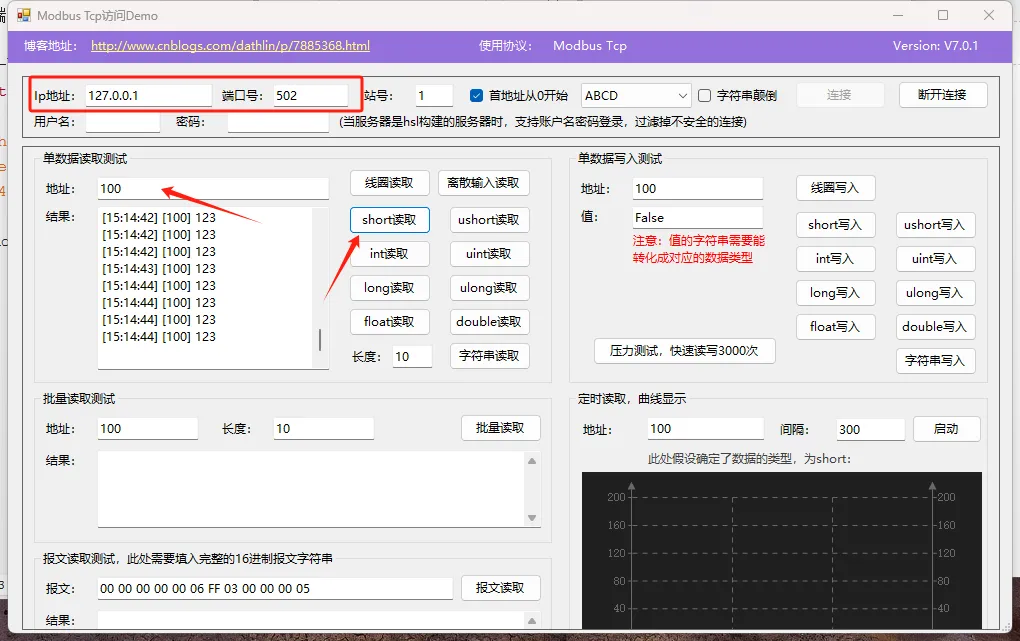1020x641 pixels.
Task: Click the uint读取 button
Action: (x=489, y=254)
